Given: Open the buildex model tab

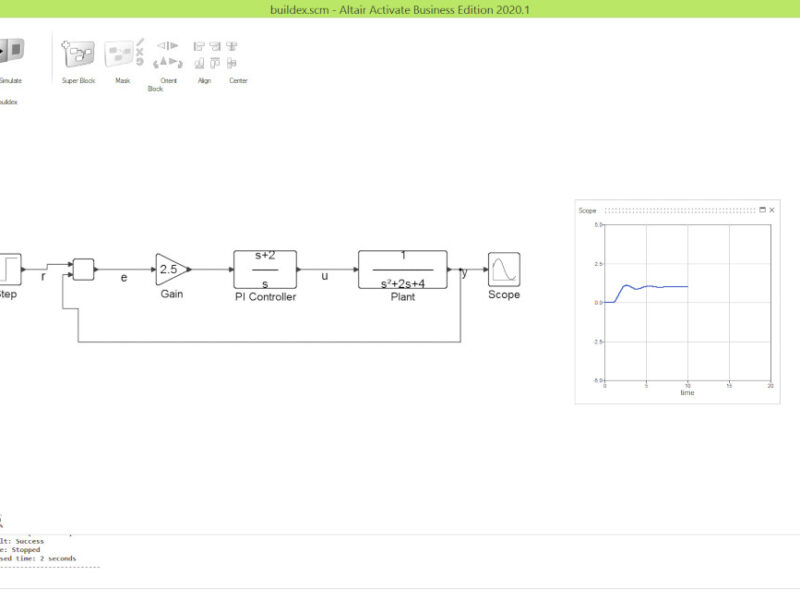Looking at the screenshot, I should click(x=8, y=102).
